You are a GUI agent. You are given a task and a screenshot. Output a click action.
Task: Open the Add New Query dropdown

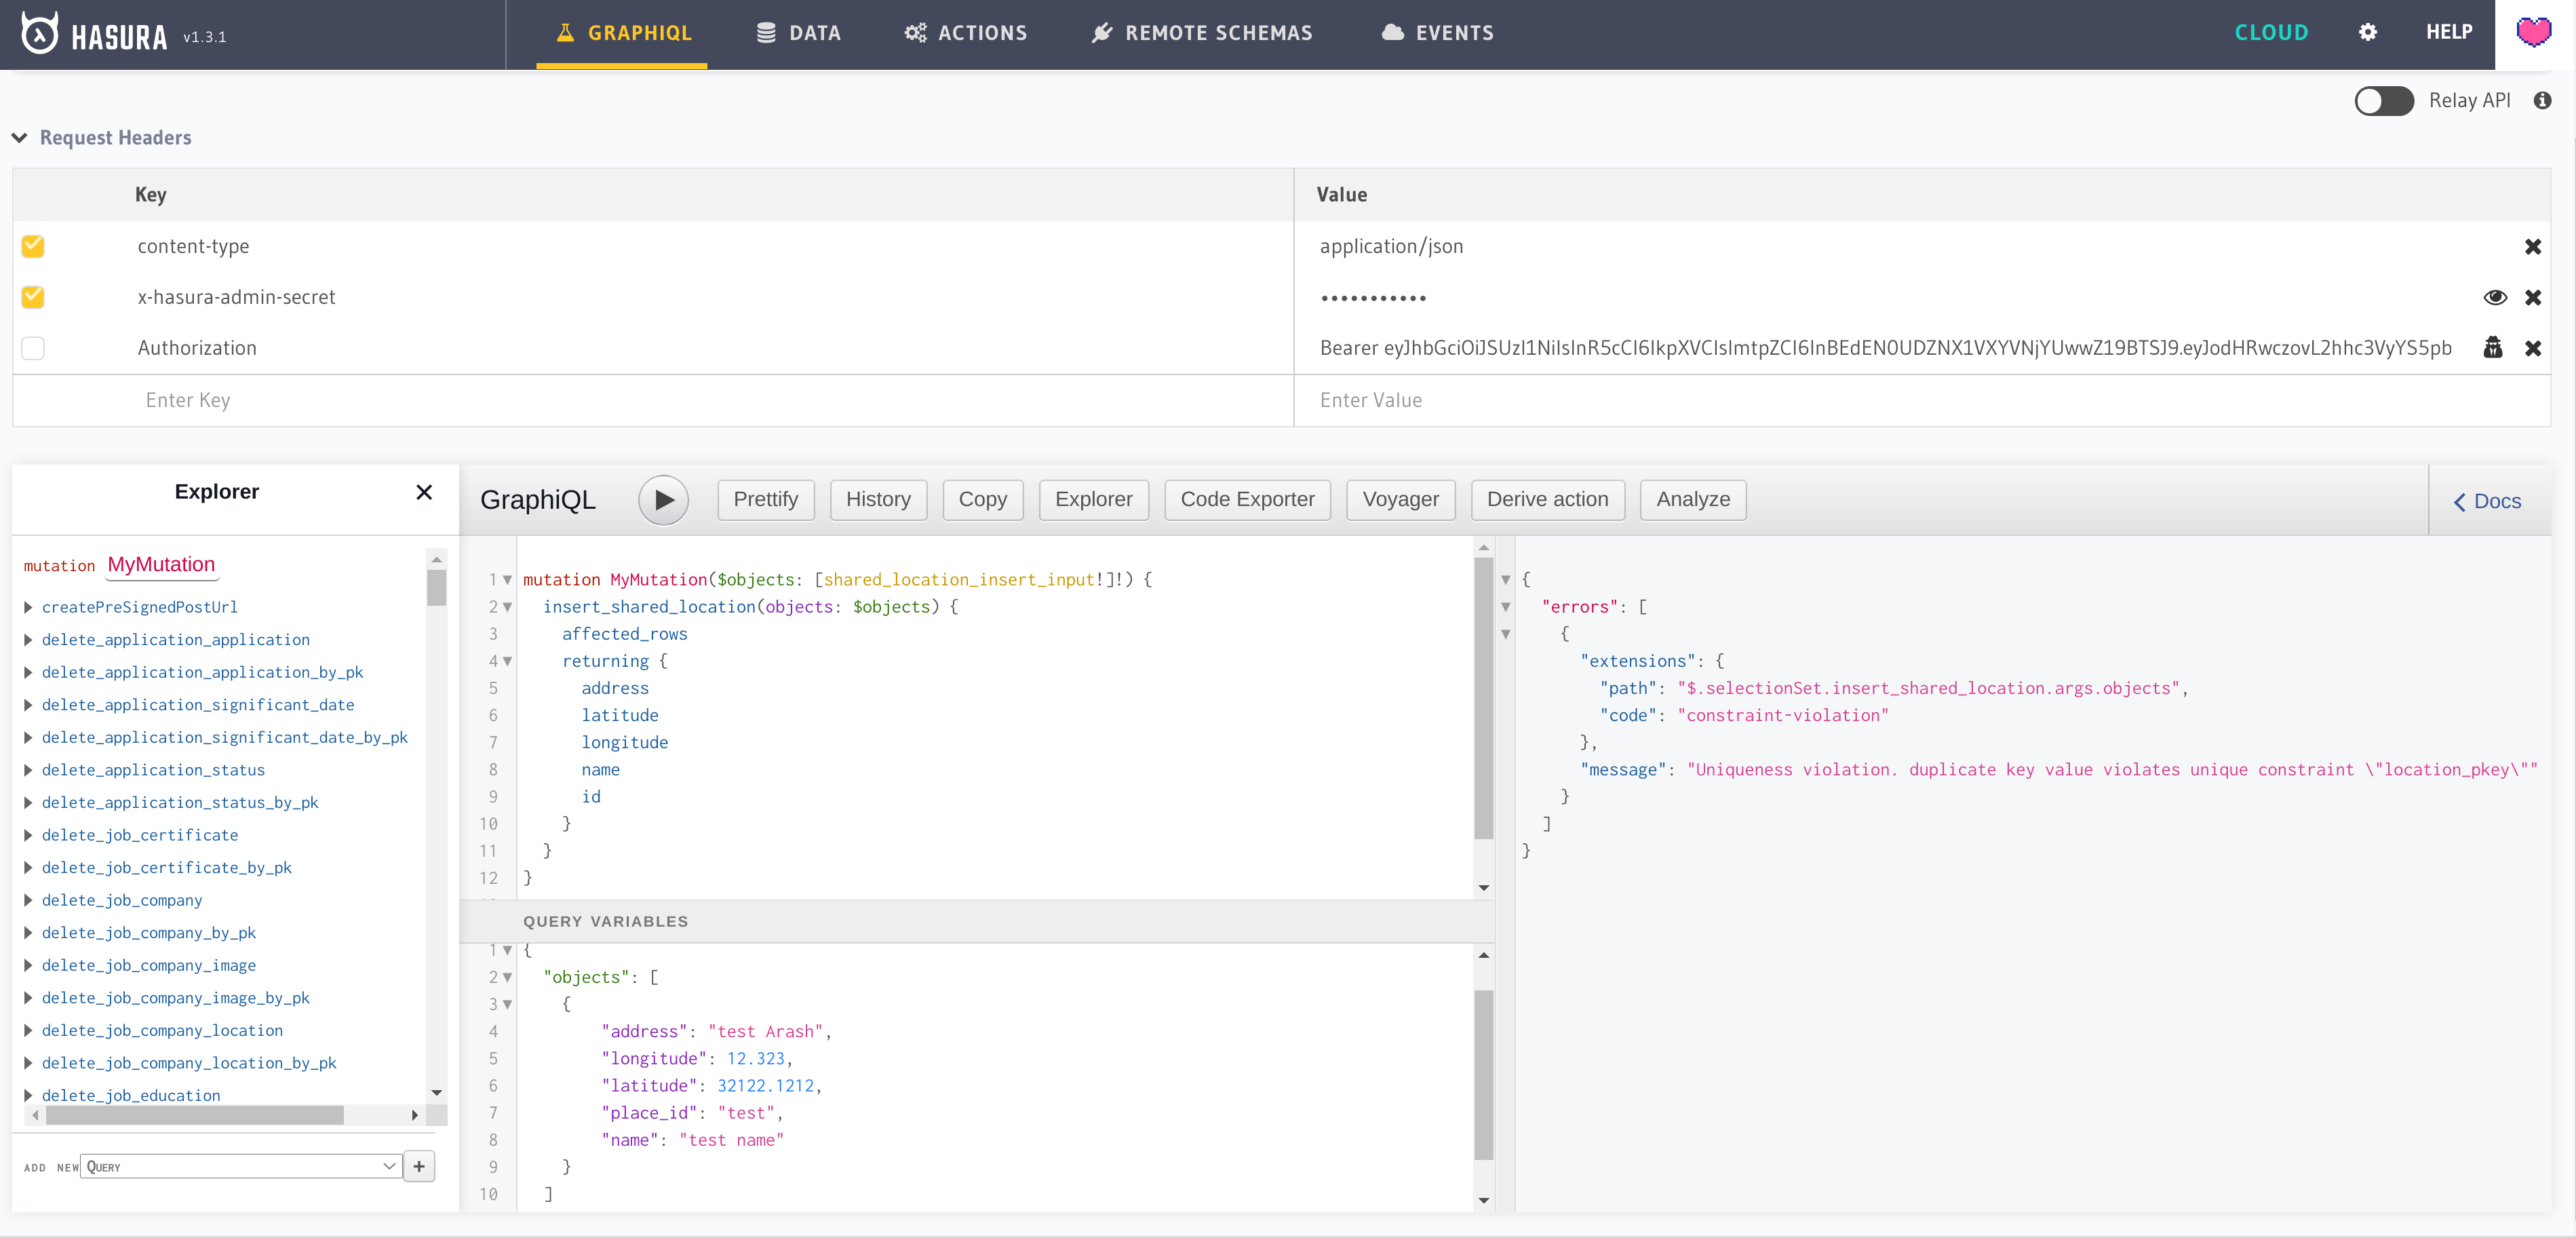pos(240,1166)
